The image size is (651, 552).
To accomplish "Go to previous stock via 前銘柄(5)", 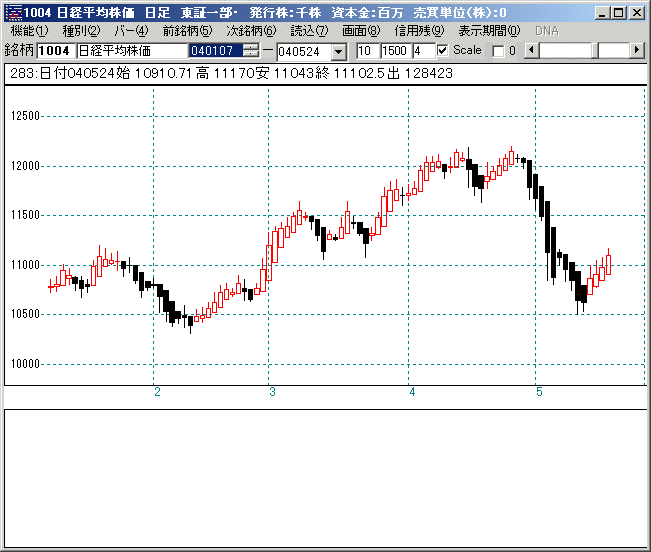I will point(187,31).
